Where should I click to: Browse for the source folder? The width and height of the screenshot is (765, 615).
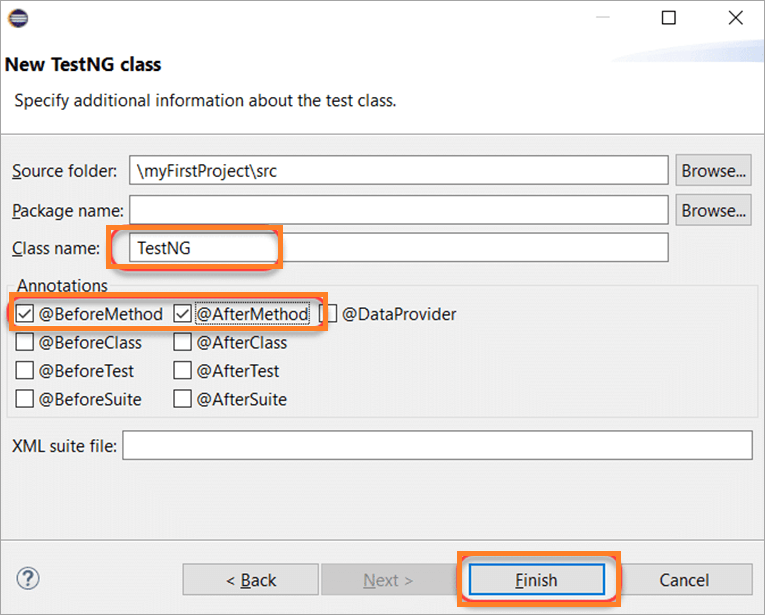click(713, 171)
